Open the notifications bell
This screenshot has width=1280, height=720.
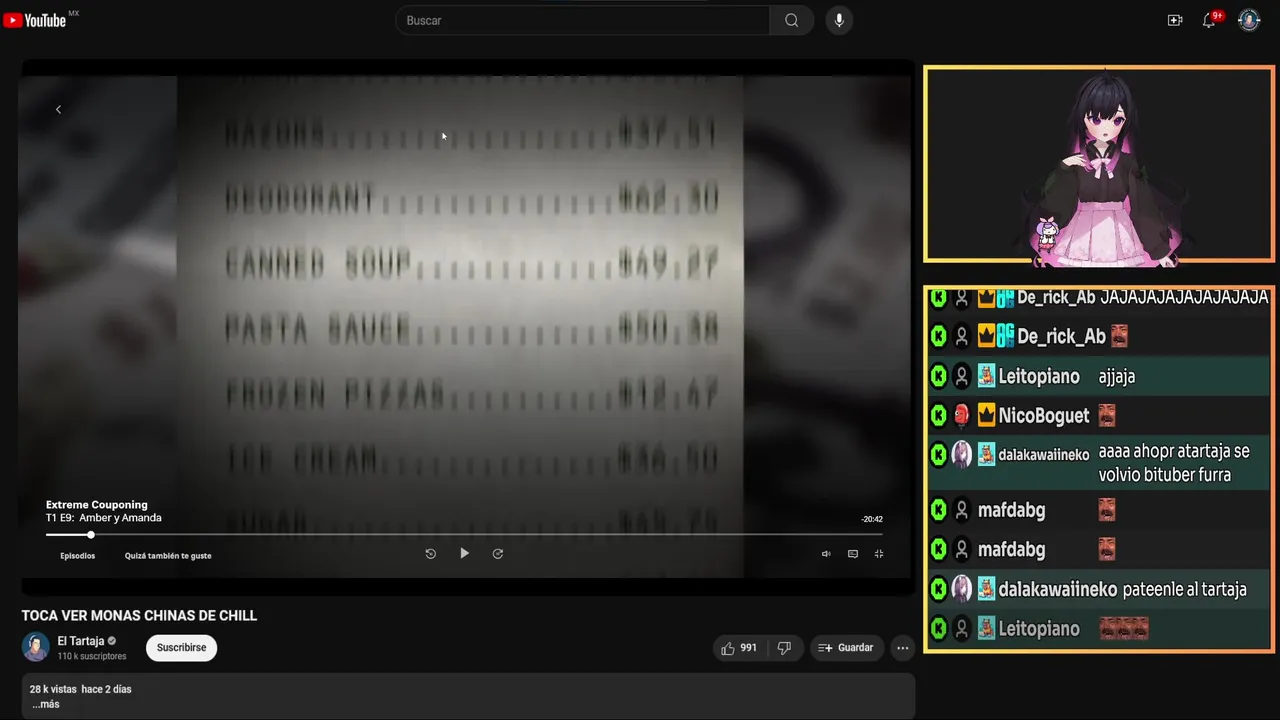[x=1209, y=20]
